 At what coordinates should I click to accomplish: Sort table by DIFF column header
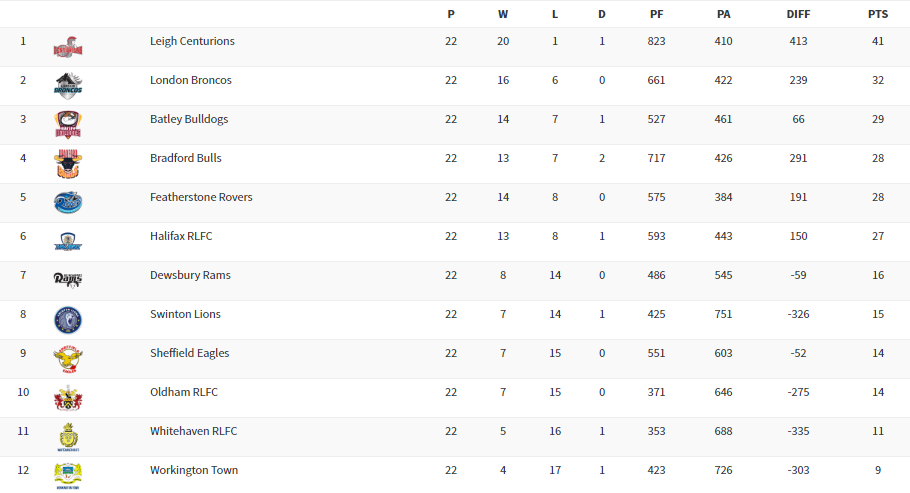pyautogui.click(x=798, y=14)
